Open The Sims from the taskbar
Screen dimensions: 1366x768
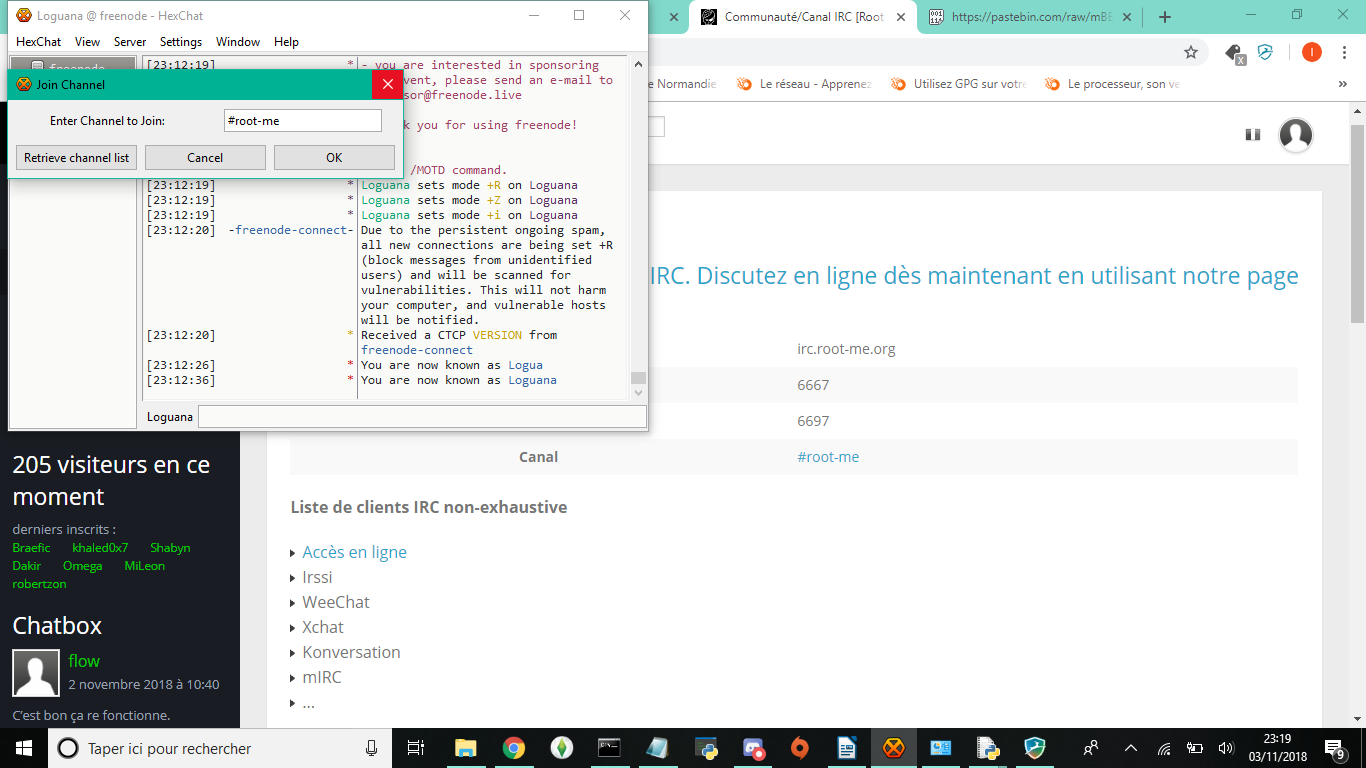click(x=561, y=748)
